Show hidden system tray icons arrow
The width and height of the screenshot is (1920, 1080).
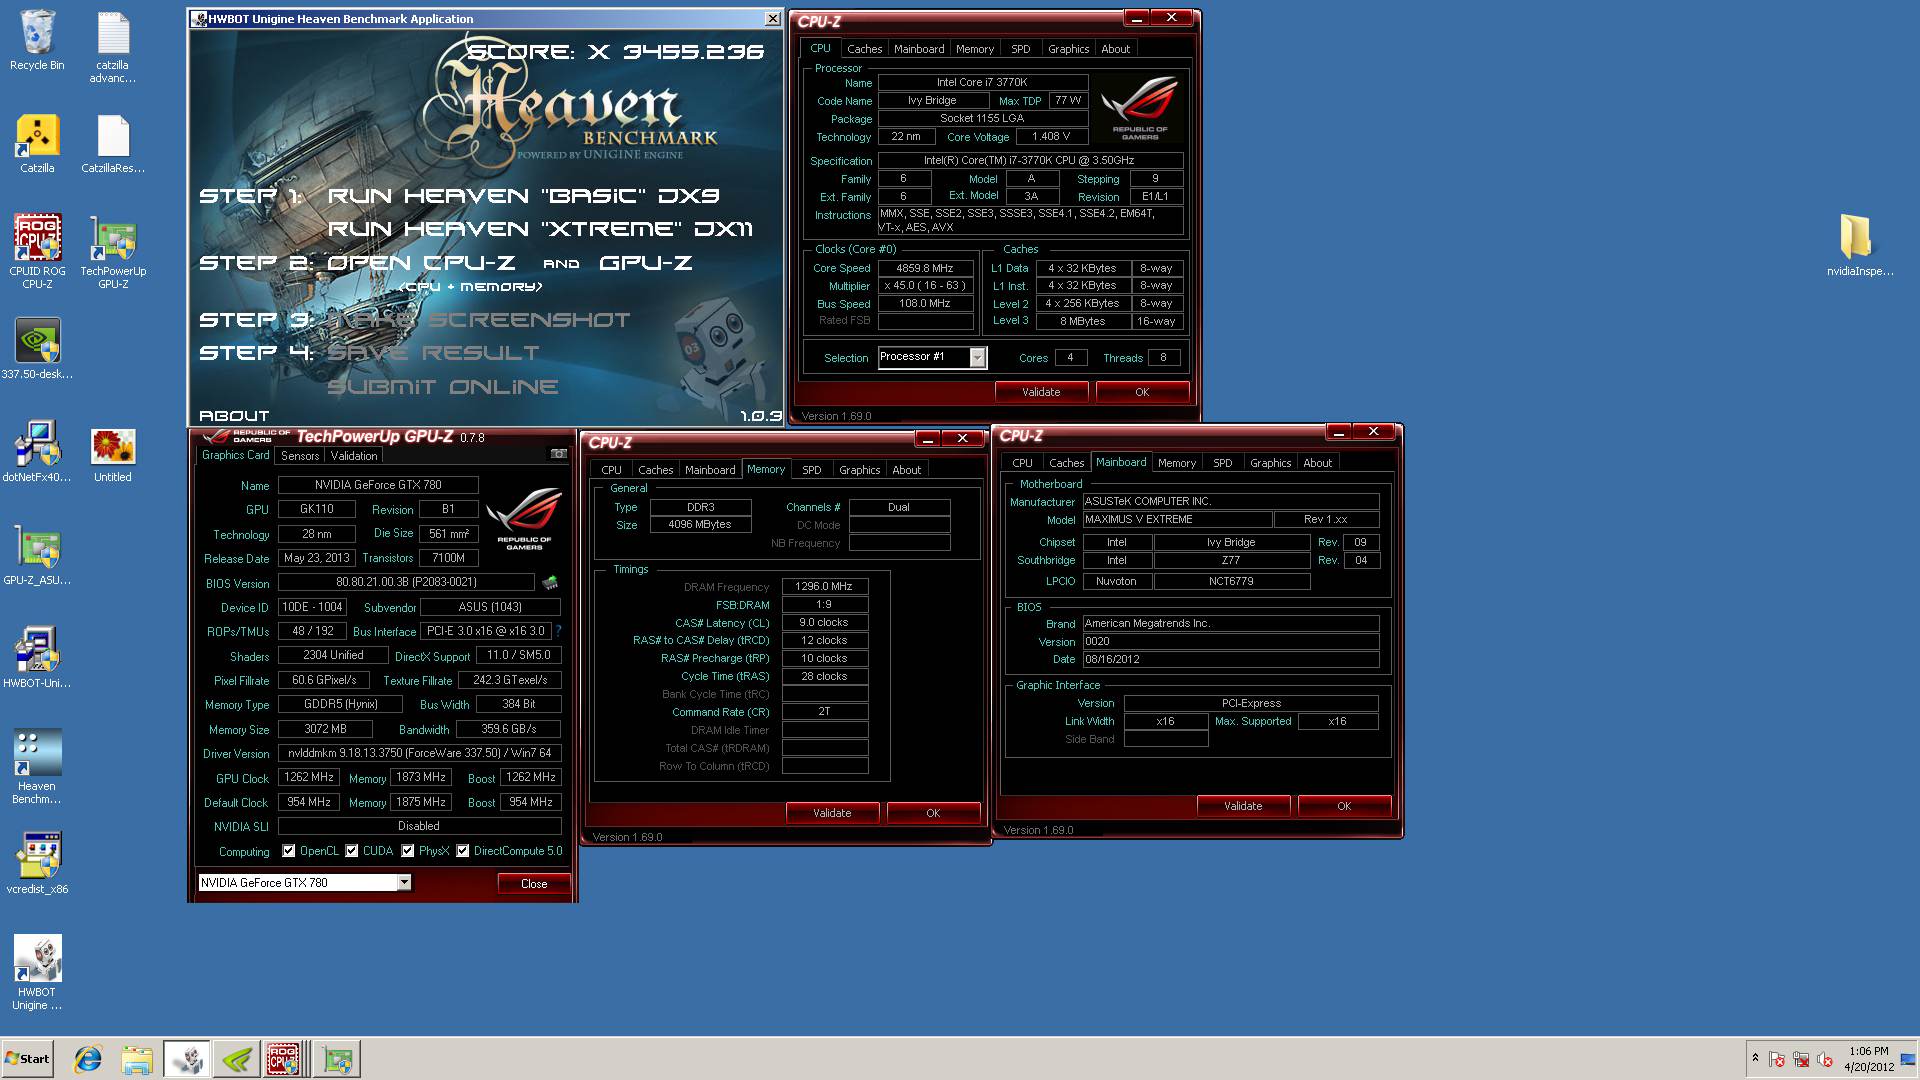point(1755,1058)
